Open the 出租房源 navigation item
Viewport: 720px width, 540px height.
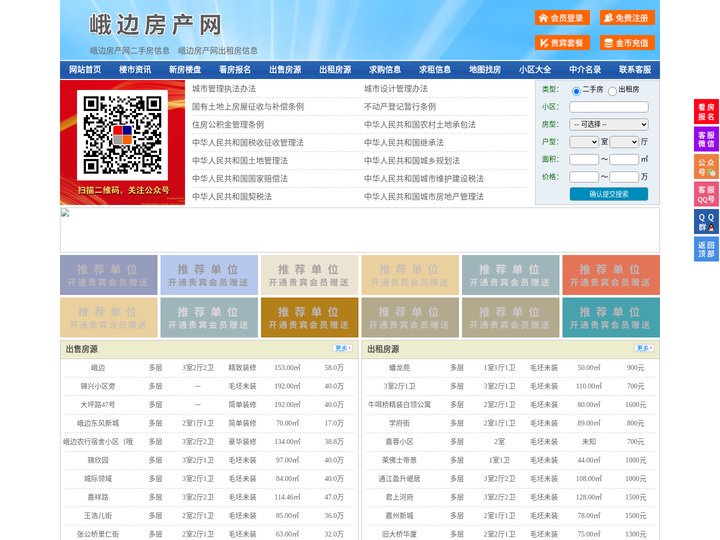point(335,70)
